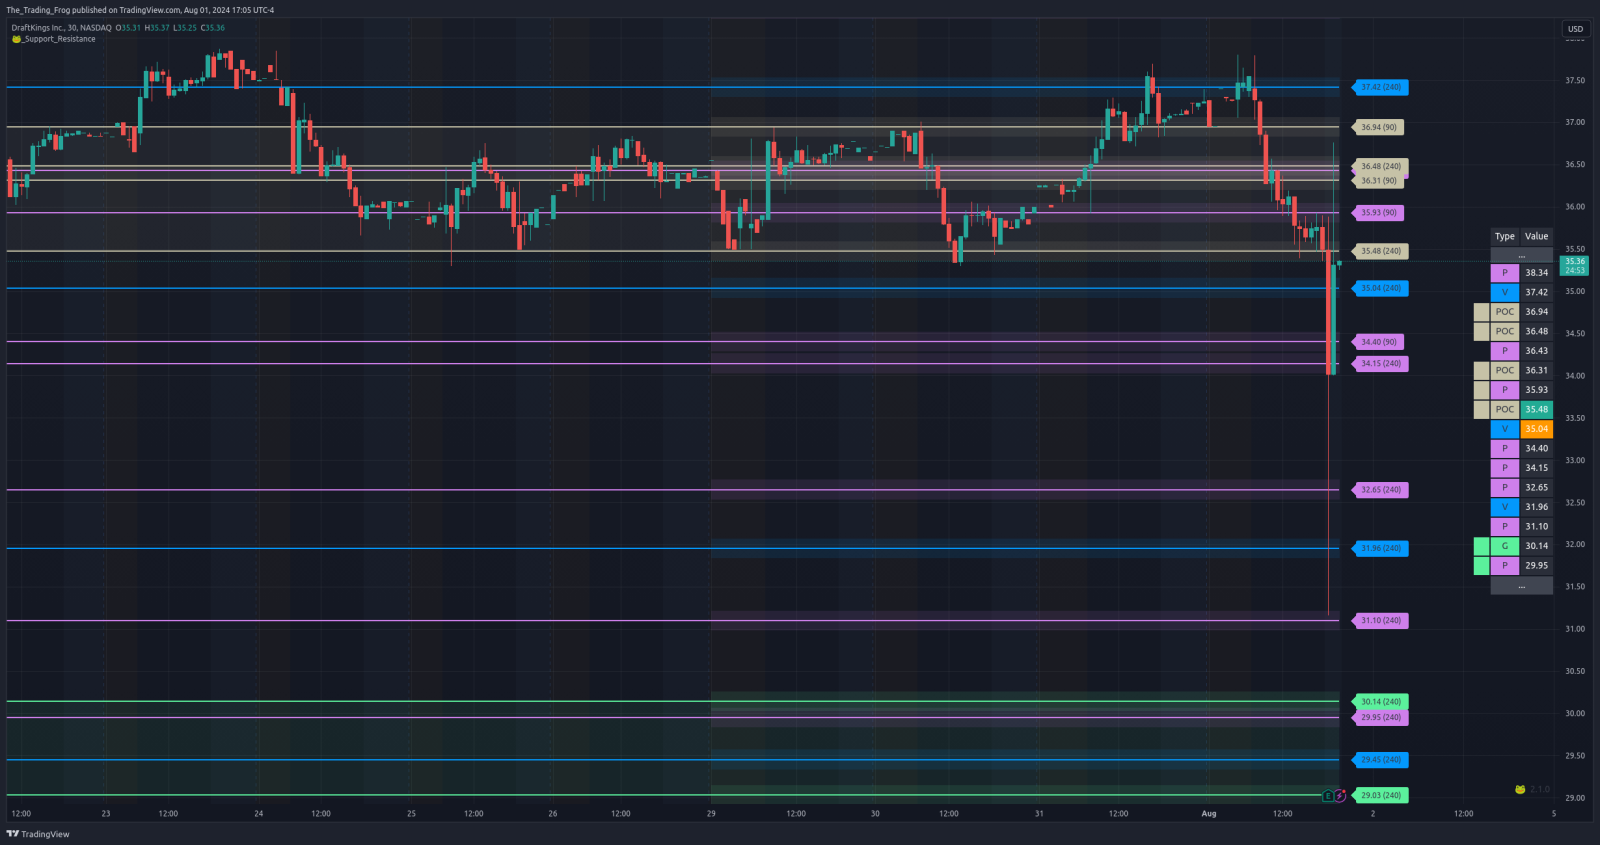This screenshot has width=1600, height=845.
Task: Click the orange-highlighted 35.04 table value
Action: click(1536, 429)
